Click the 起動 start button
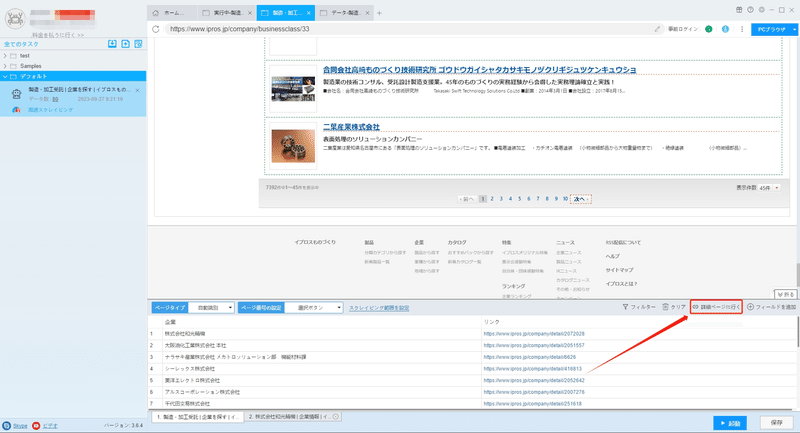Viewport: 800px width, 433px height. click(730, 423)
